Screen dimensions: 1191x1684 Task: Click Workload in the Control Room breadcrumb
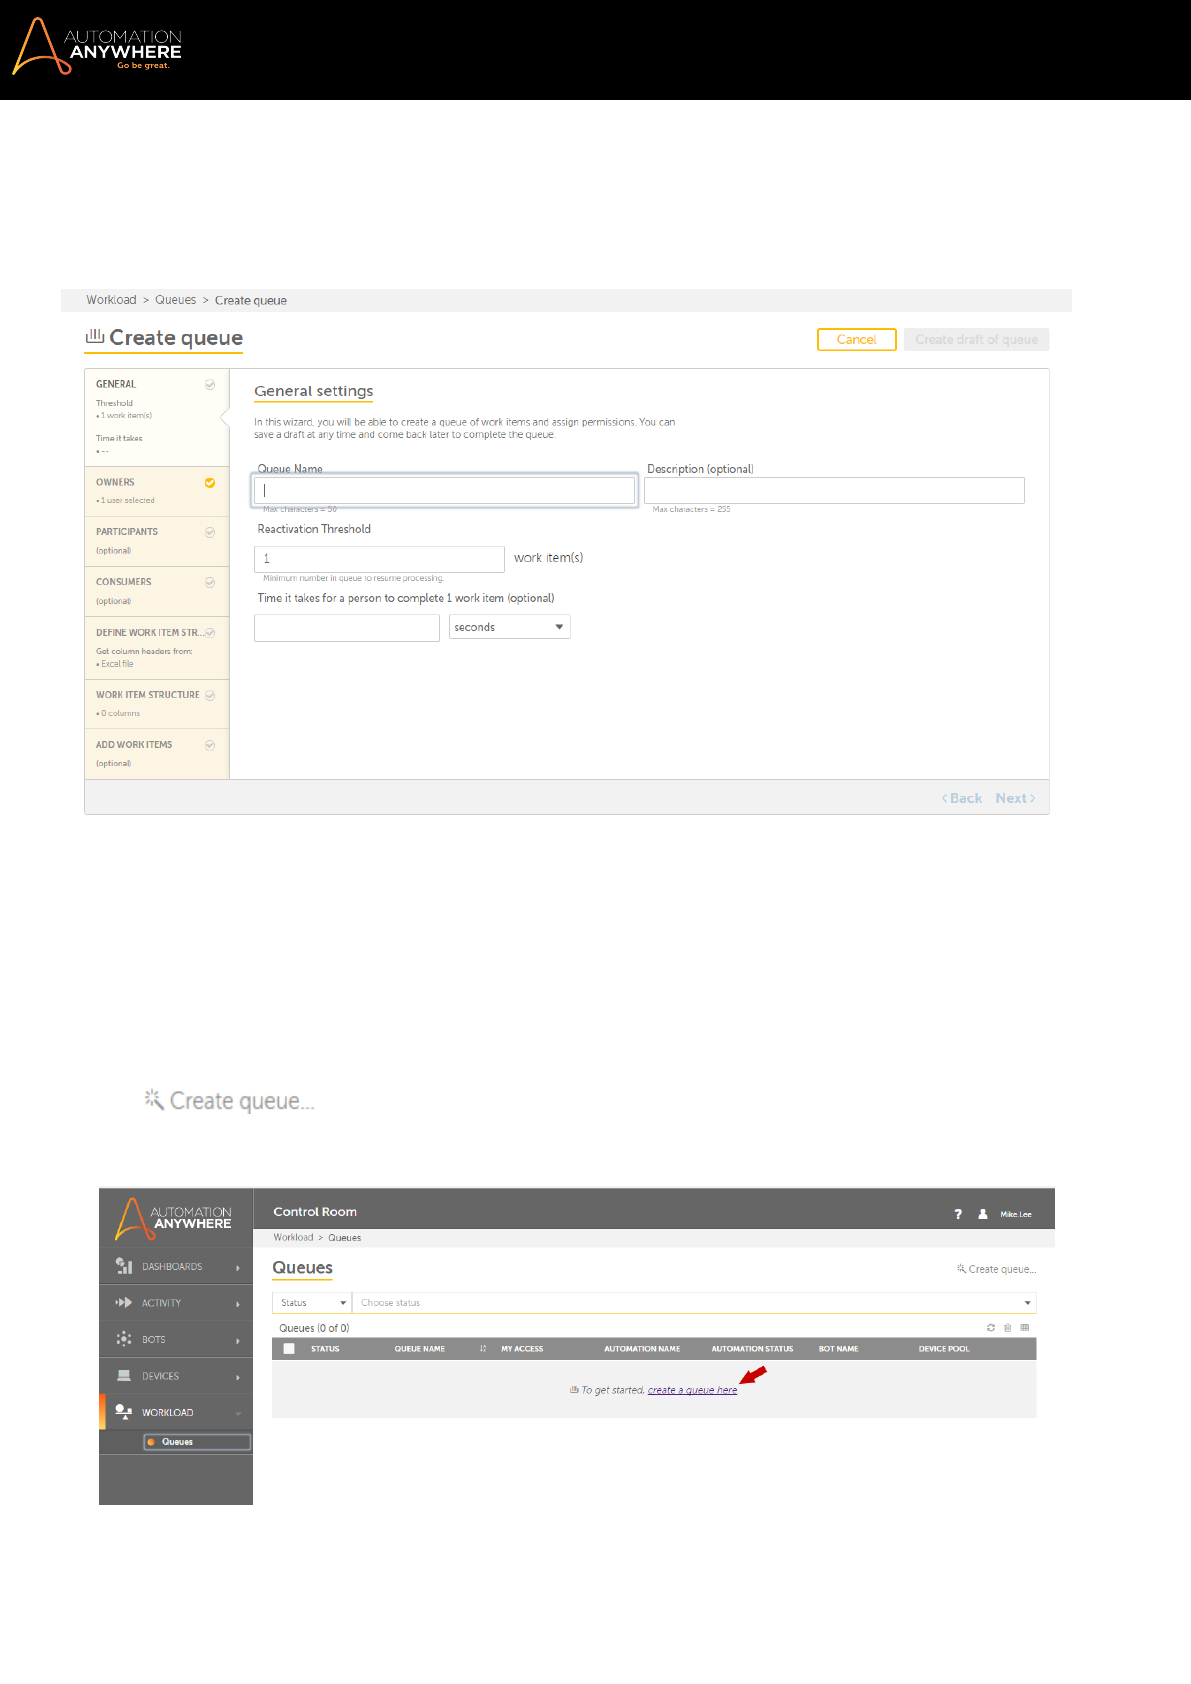coord(293,1238)
